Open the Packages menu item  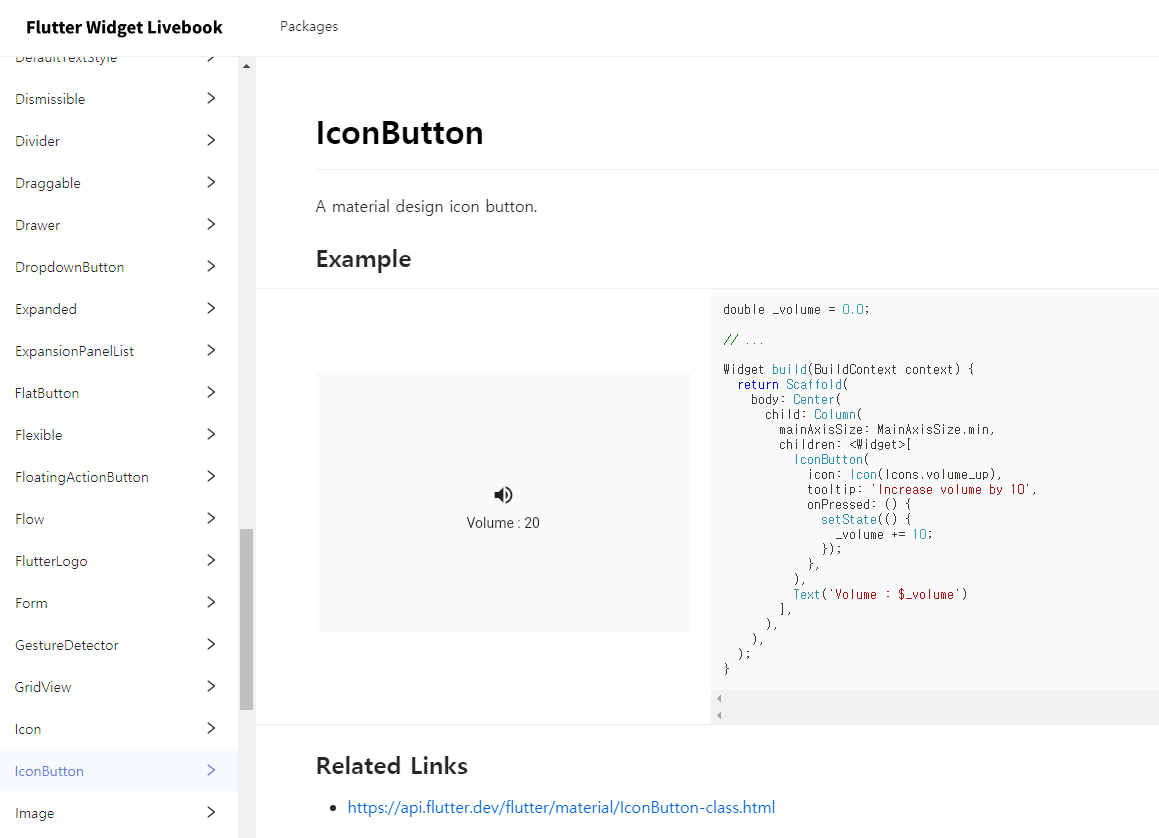pyautogui.click(x=309, y=27)
